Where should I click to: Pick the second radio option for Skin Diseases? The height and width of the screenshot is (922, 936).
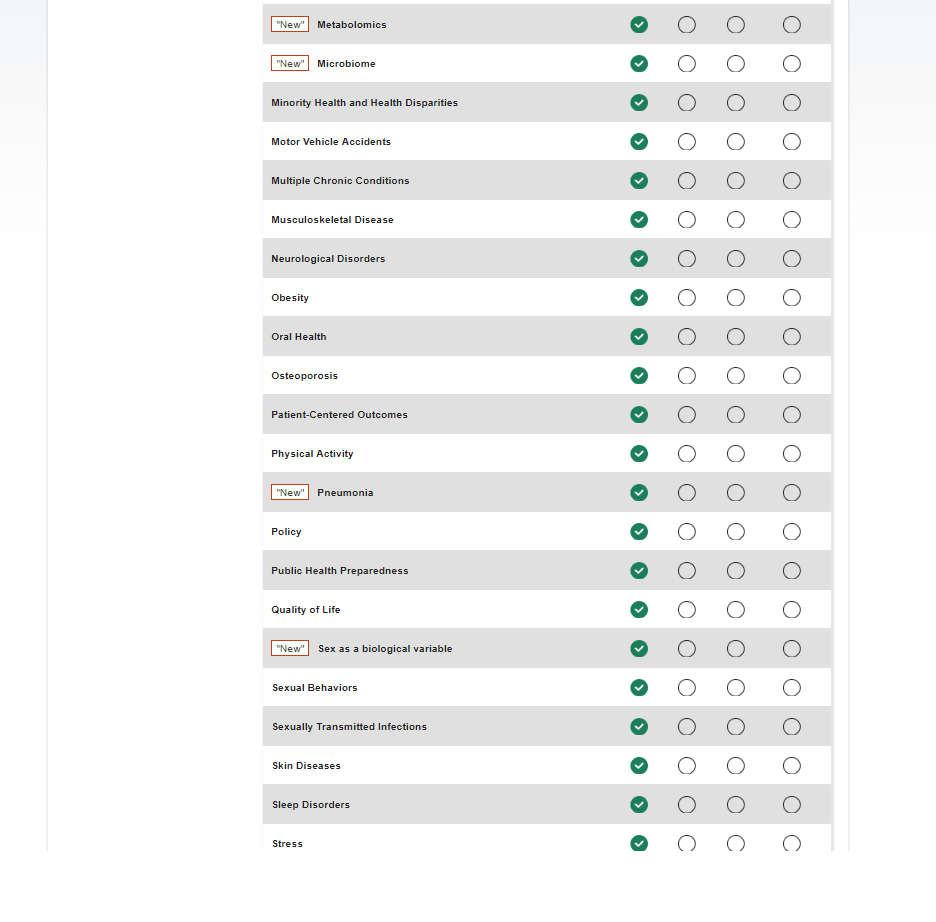point(687,766)
